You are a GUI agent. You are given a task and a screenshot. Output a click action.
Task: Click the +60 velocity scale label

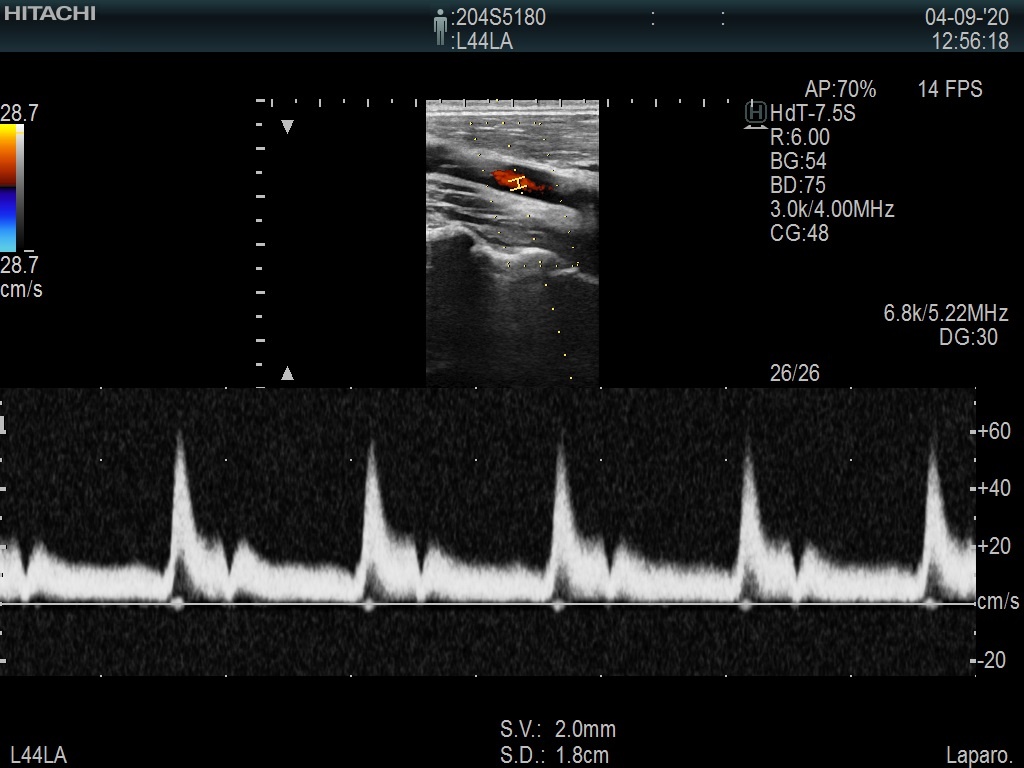click(x=993, y=431)
